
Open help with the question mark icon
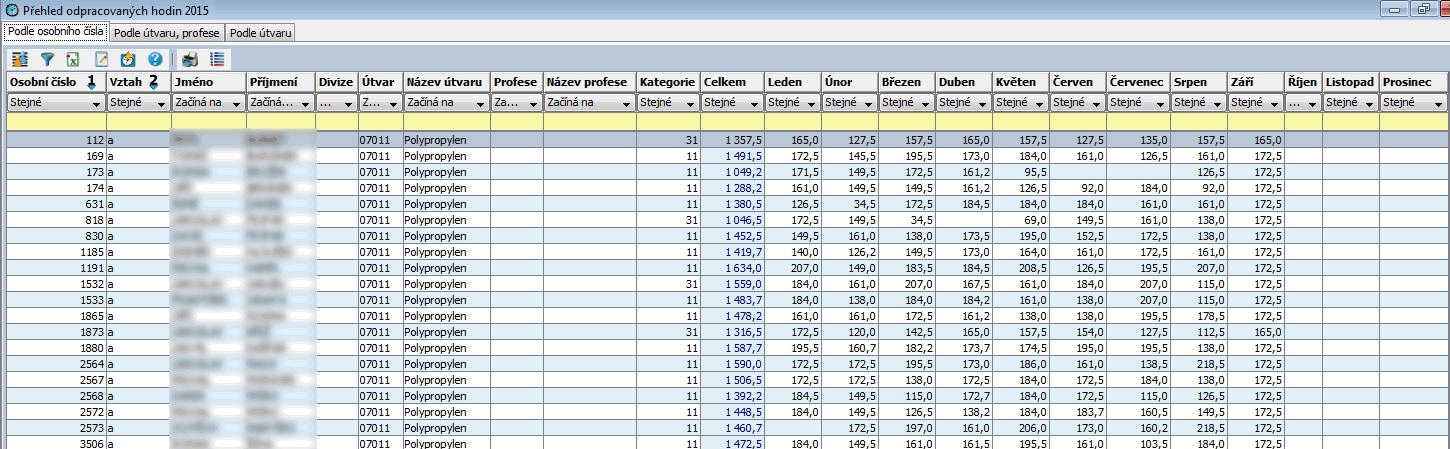[155, 59]
